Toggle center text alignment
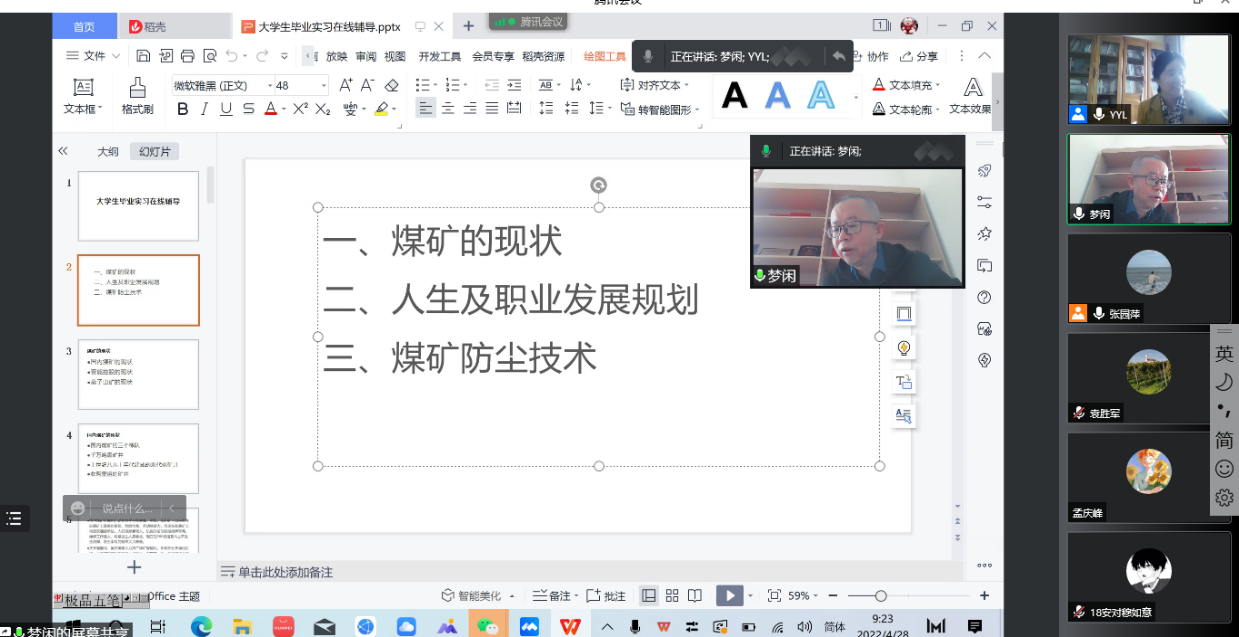 coord(448,109)
